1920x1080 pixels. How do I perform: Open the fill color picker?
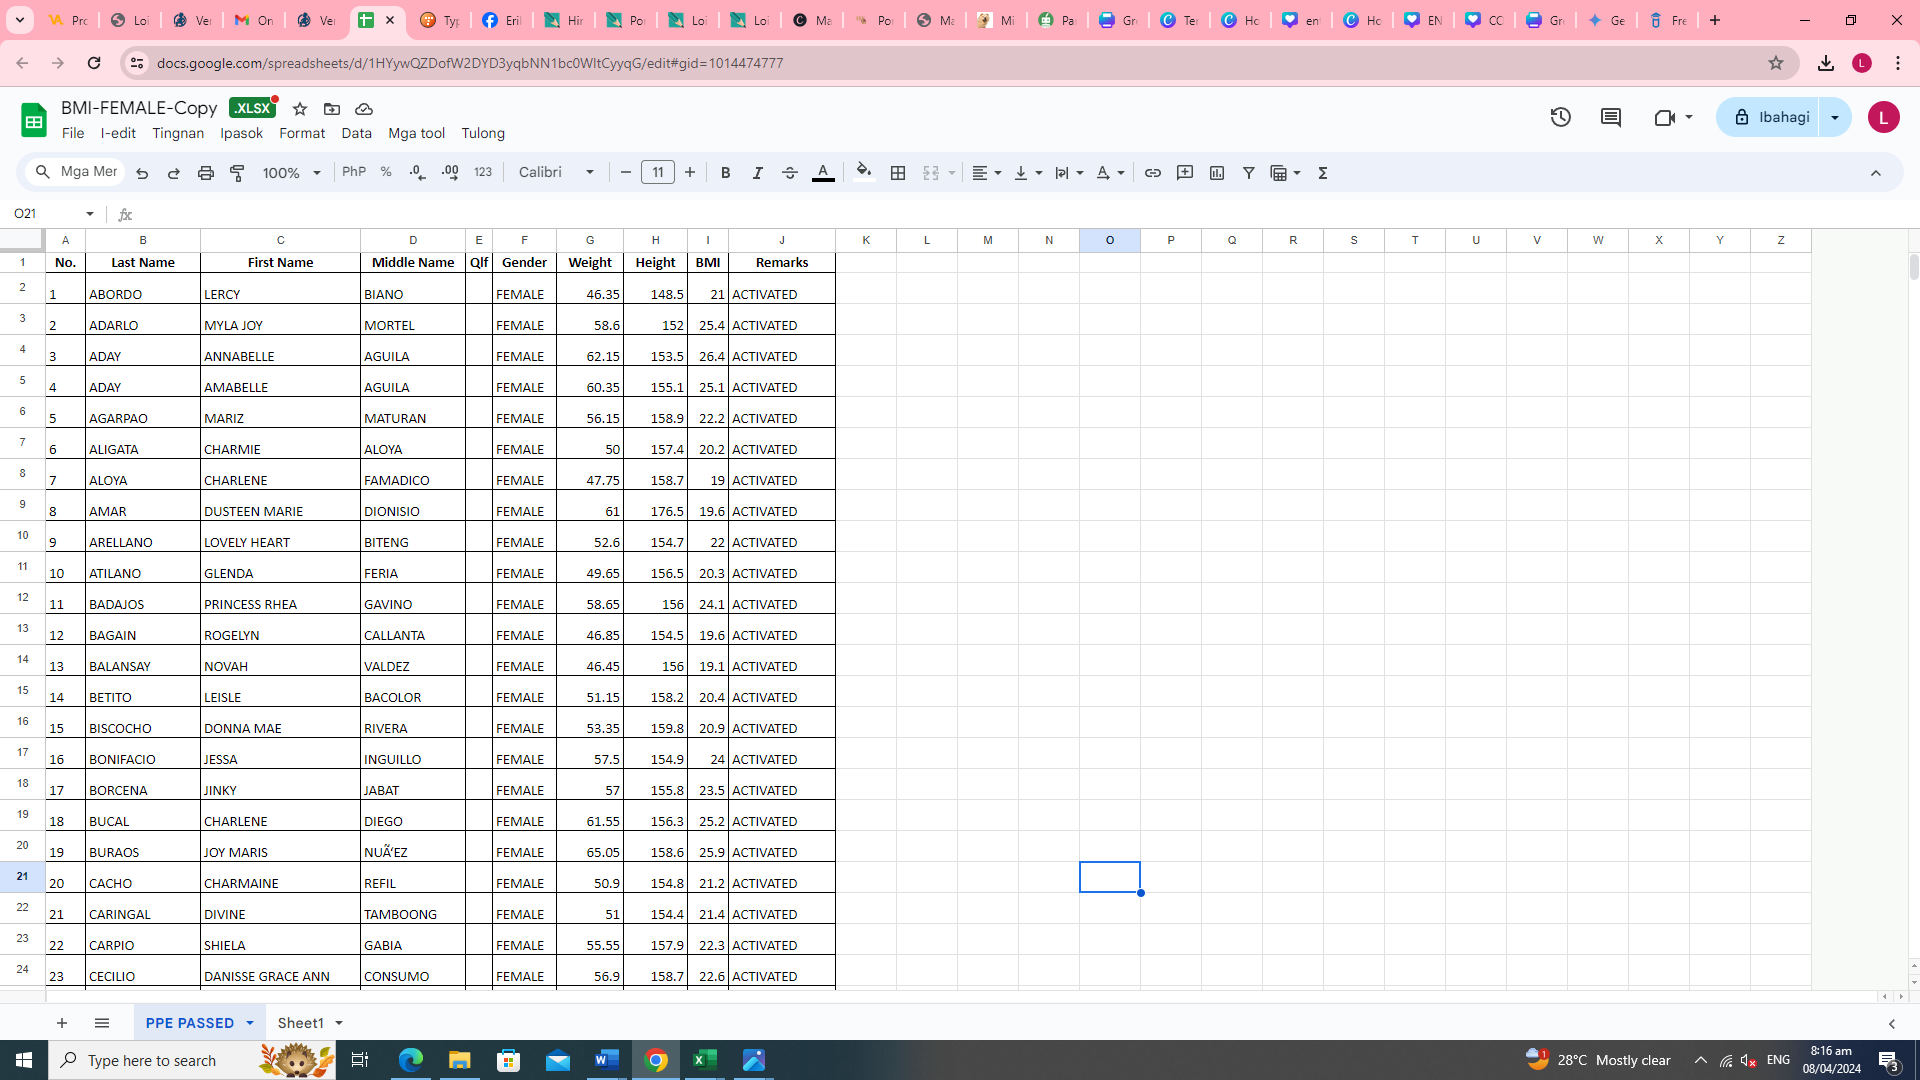click(864, 172)
